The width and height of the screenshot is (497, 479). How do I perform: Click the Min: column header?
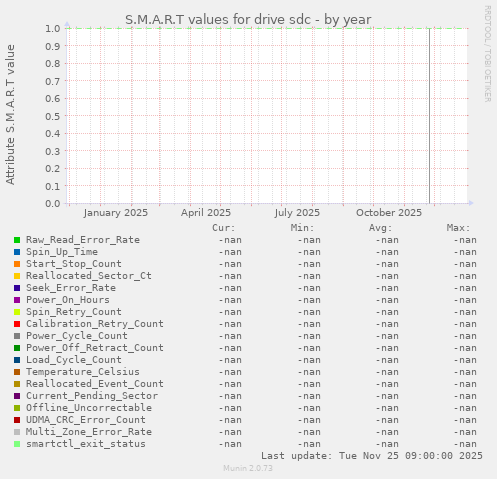[302, 228]
